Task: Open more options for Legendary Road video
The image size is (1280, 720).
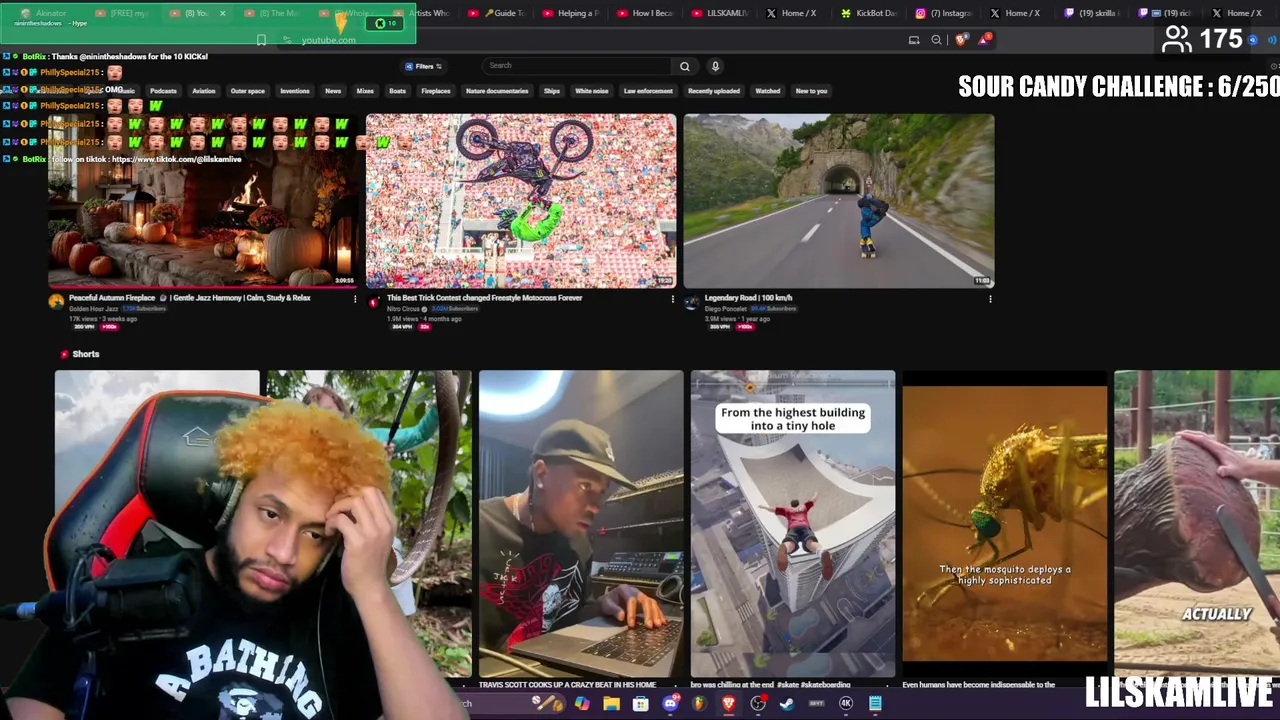Action: [990, 299]
